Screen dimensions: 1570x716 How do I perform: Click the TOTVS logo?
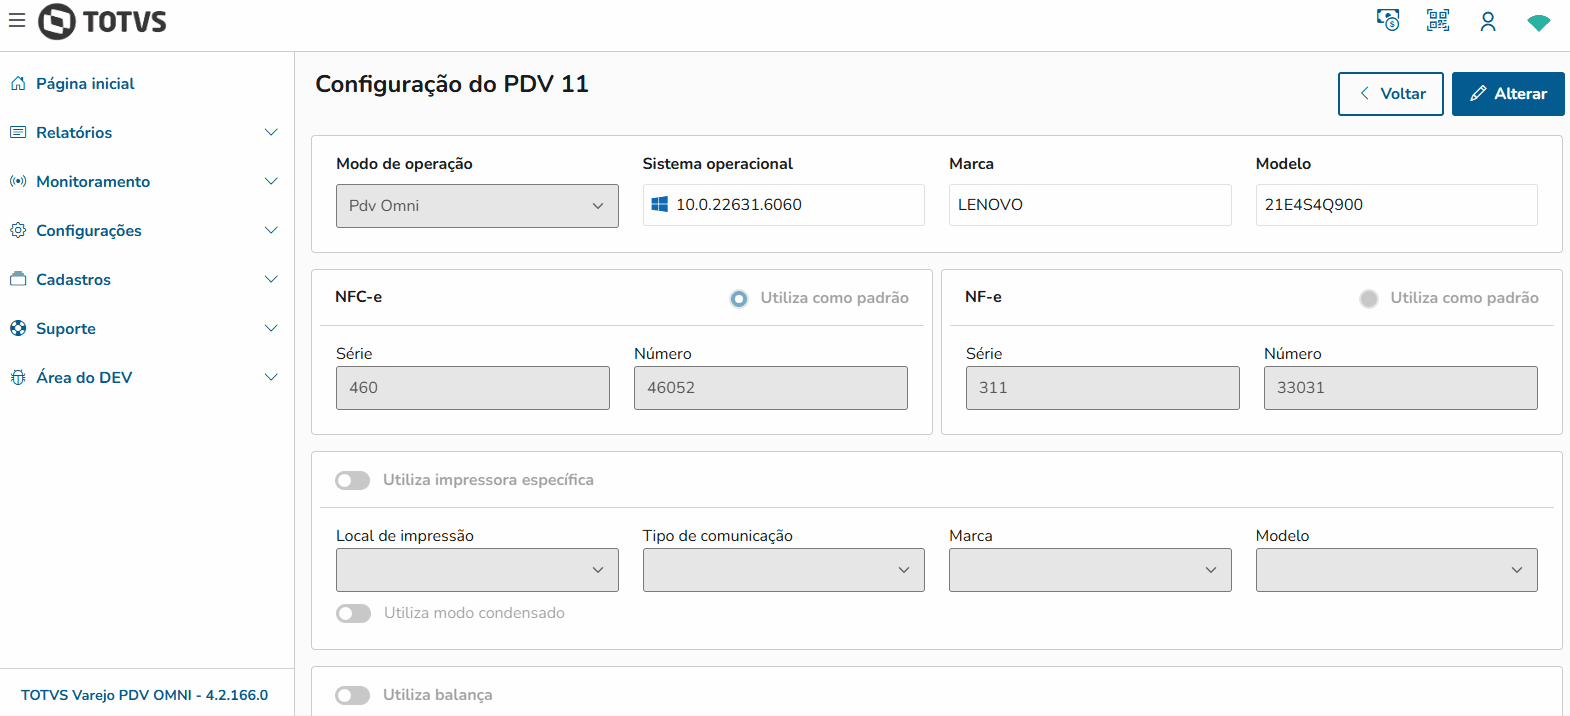103,21
